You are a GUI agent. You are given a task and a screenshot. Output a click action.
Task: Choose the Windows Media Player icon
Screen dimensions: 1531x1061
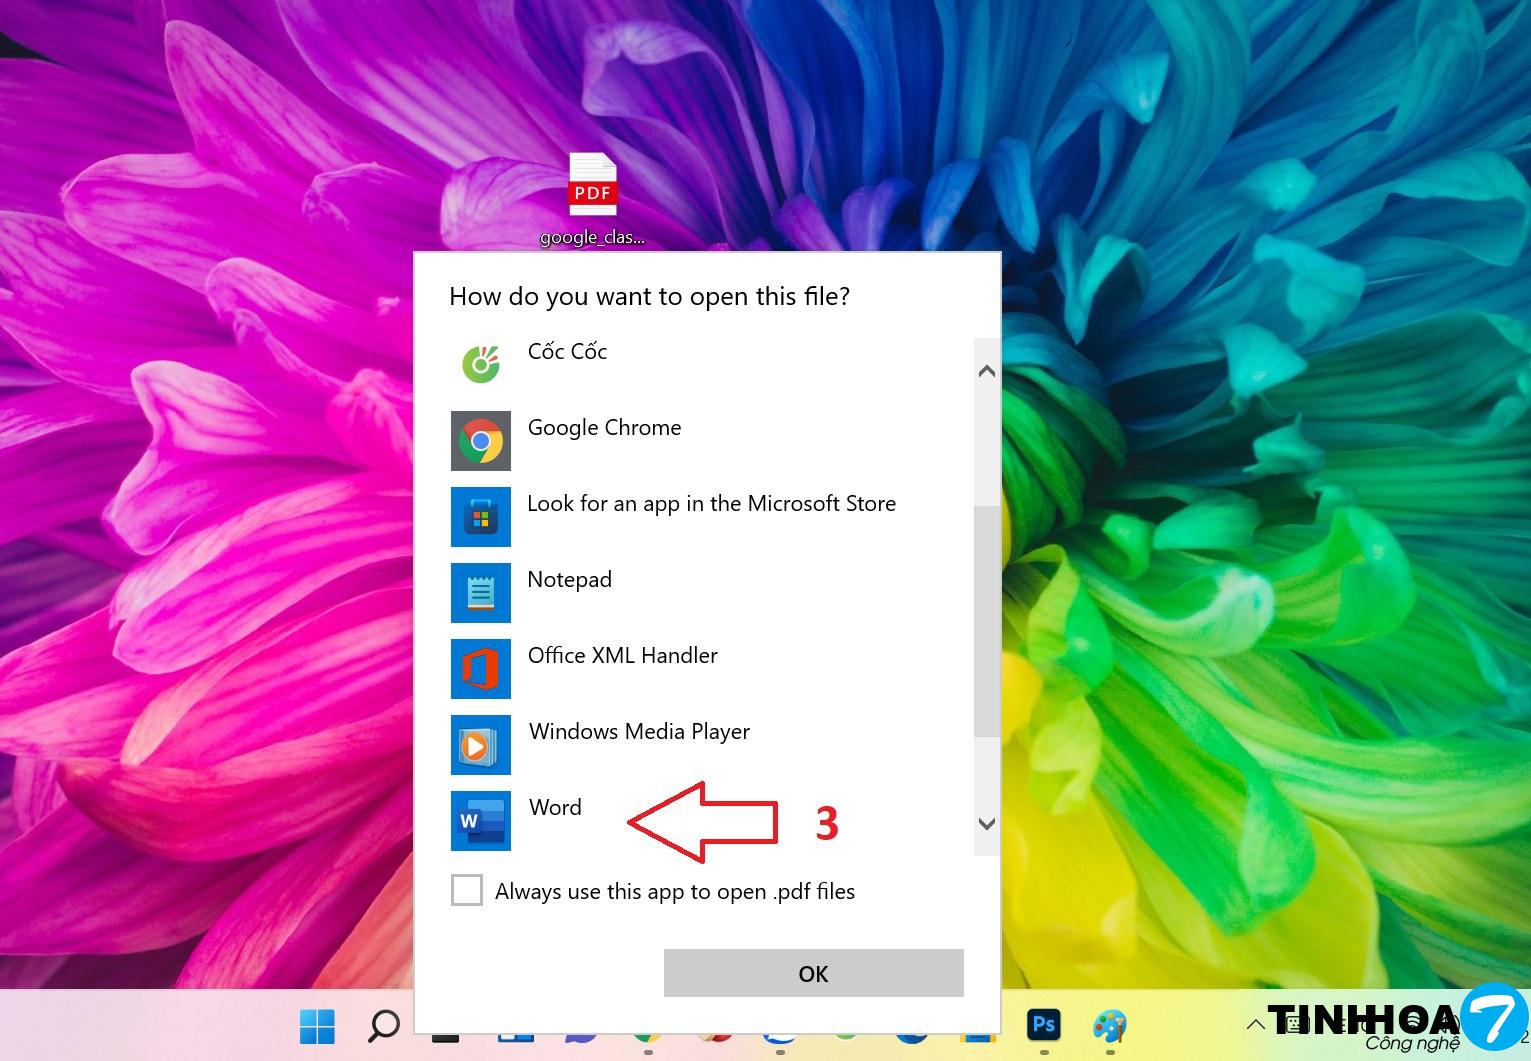[481, 745]
